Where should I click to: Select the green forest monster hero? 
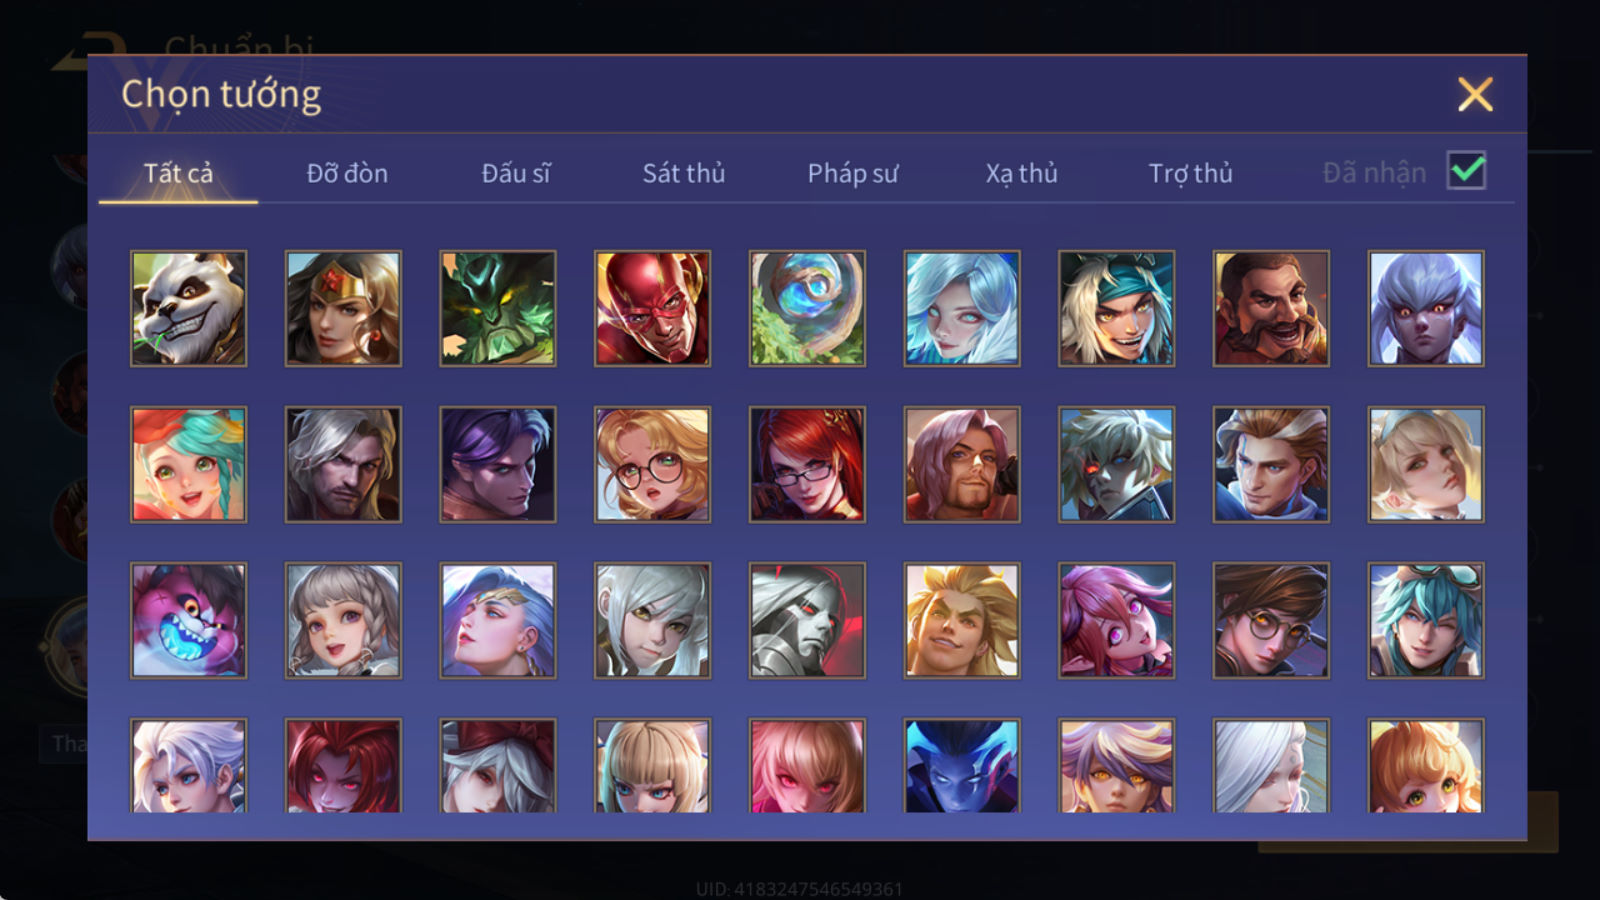click(x=498, y=308)
